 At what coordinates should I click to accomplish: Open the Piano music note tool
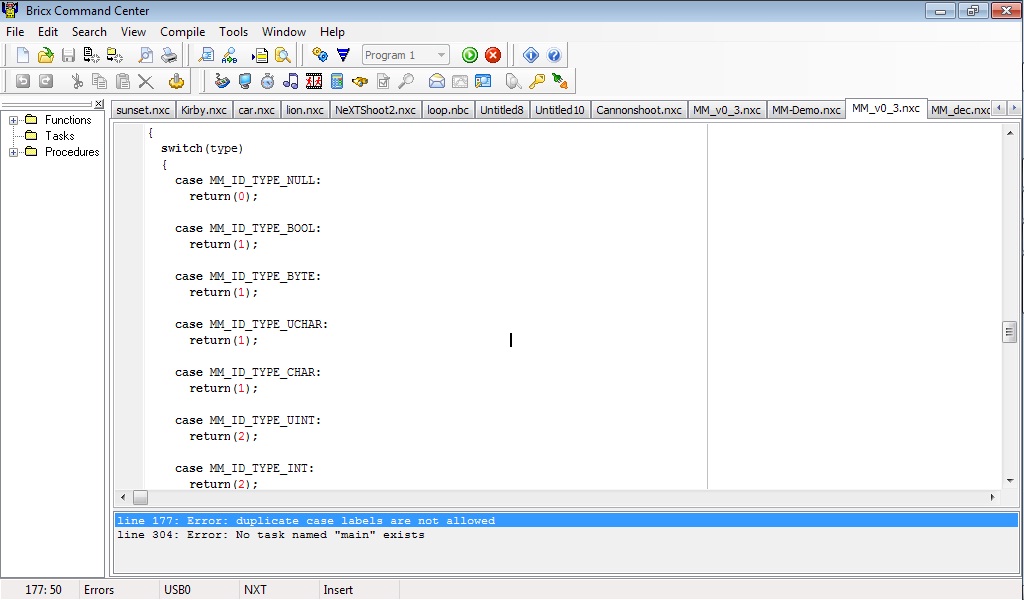[291, 82]
